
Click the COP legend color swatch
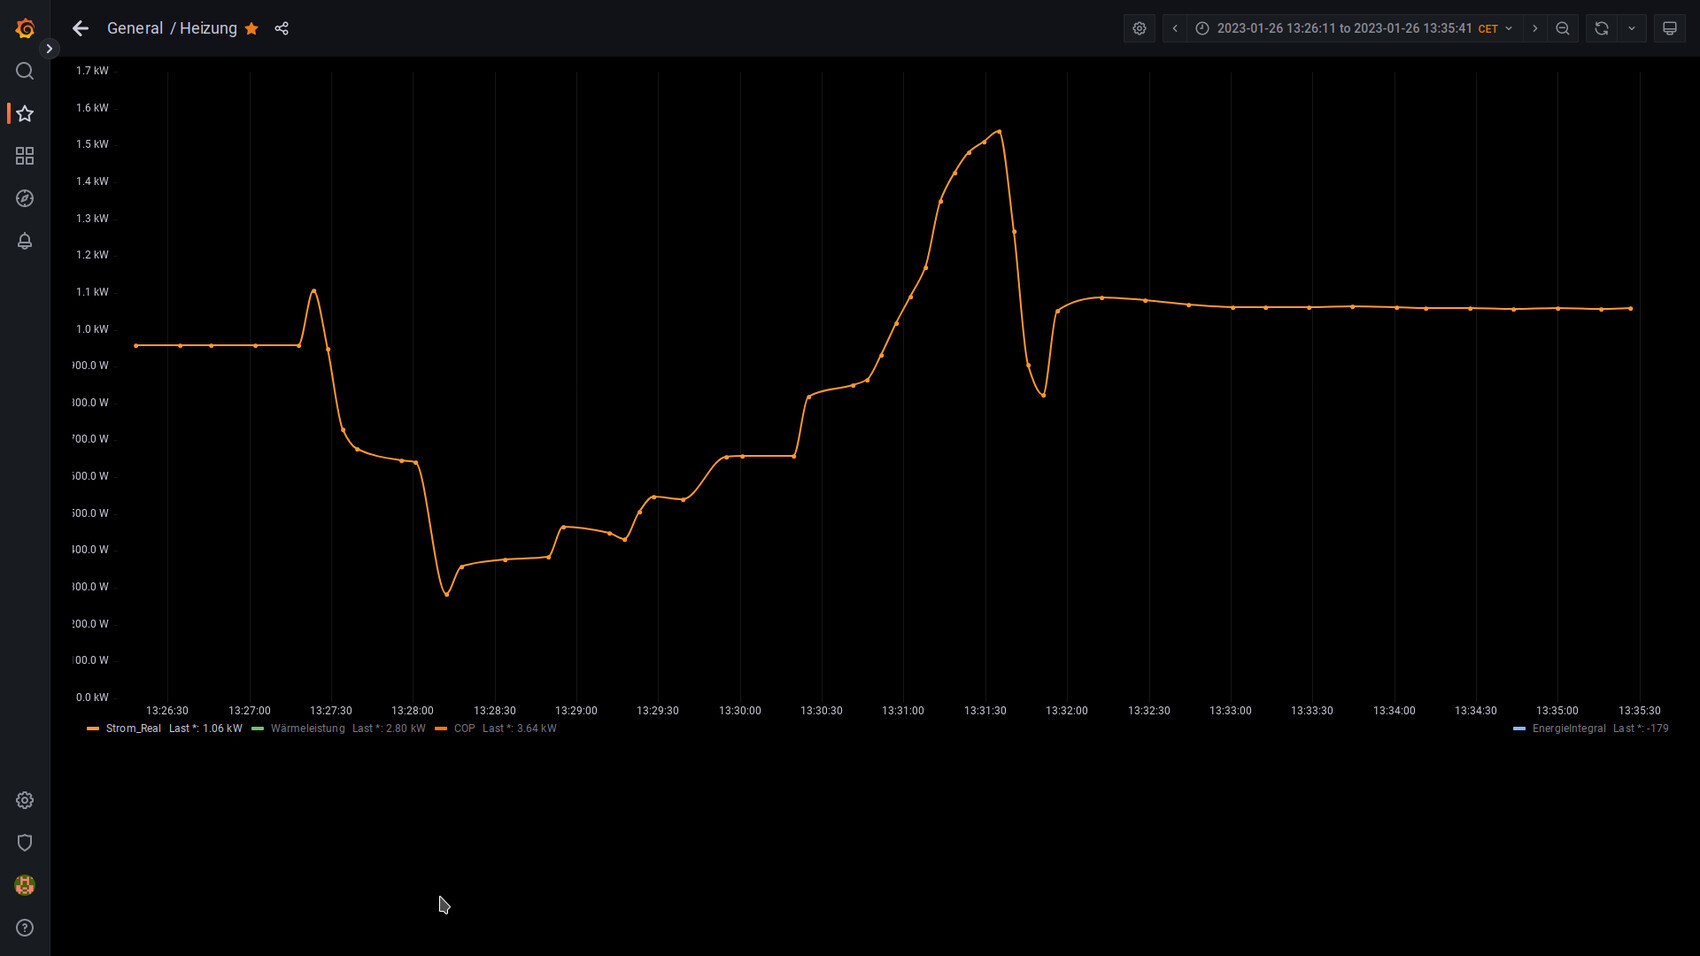[x=441, y=729]
